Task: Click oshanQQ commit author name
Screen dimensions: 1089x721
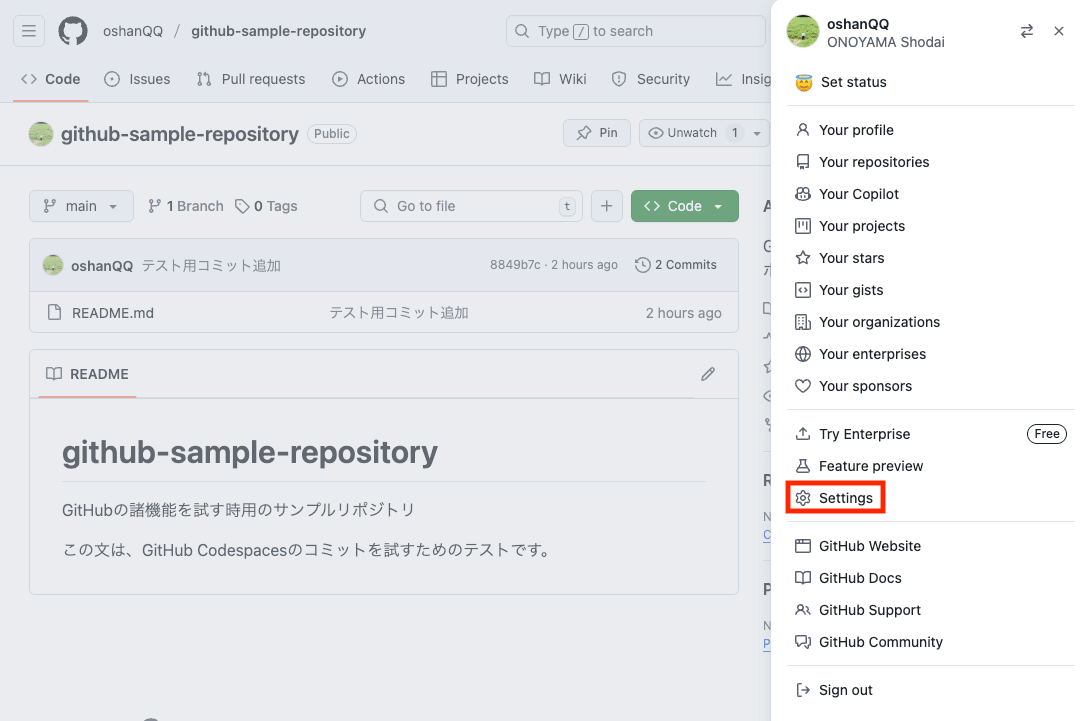Action: 102,265
